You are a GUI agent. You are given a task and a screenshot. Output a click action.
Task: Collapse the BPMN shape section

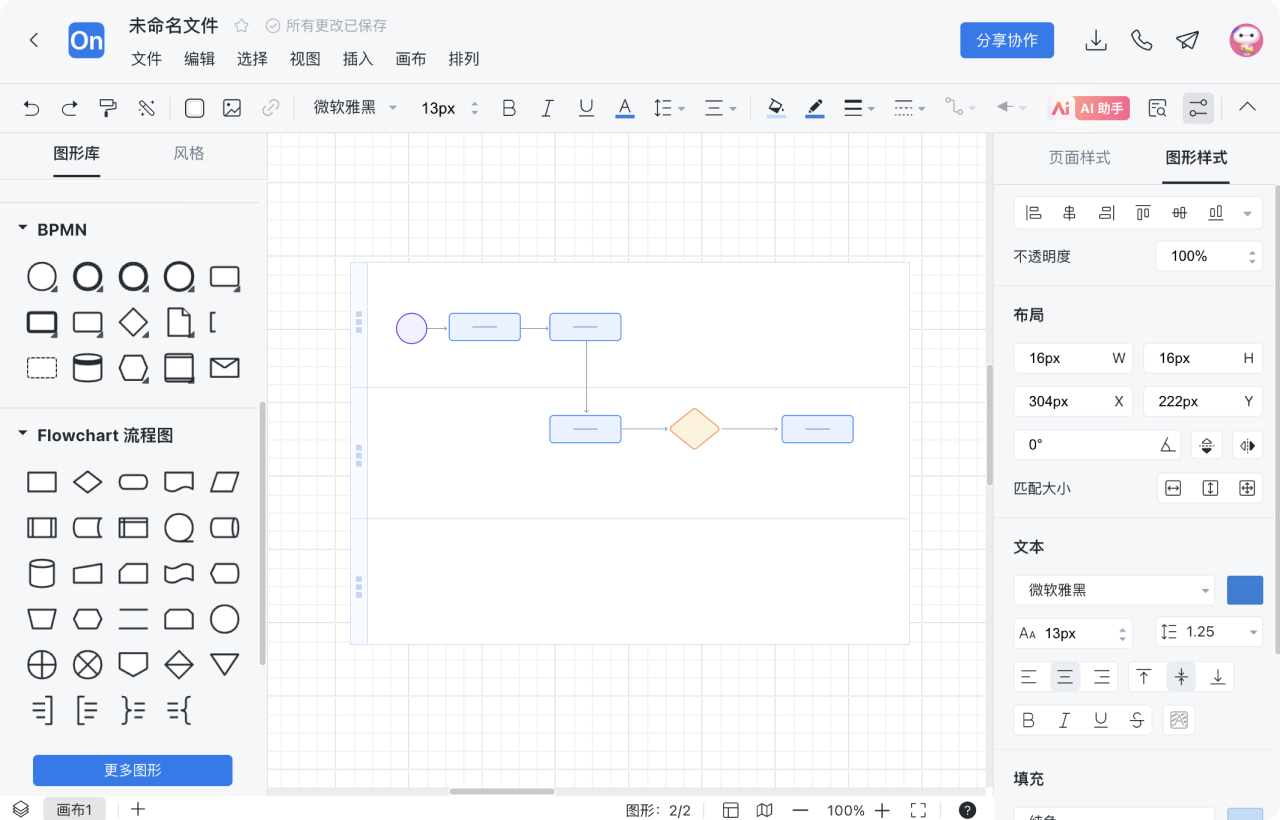click(23, 229)
